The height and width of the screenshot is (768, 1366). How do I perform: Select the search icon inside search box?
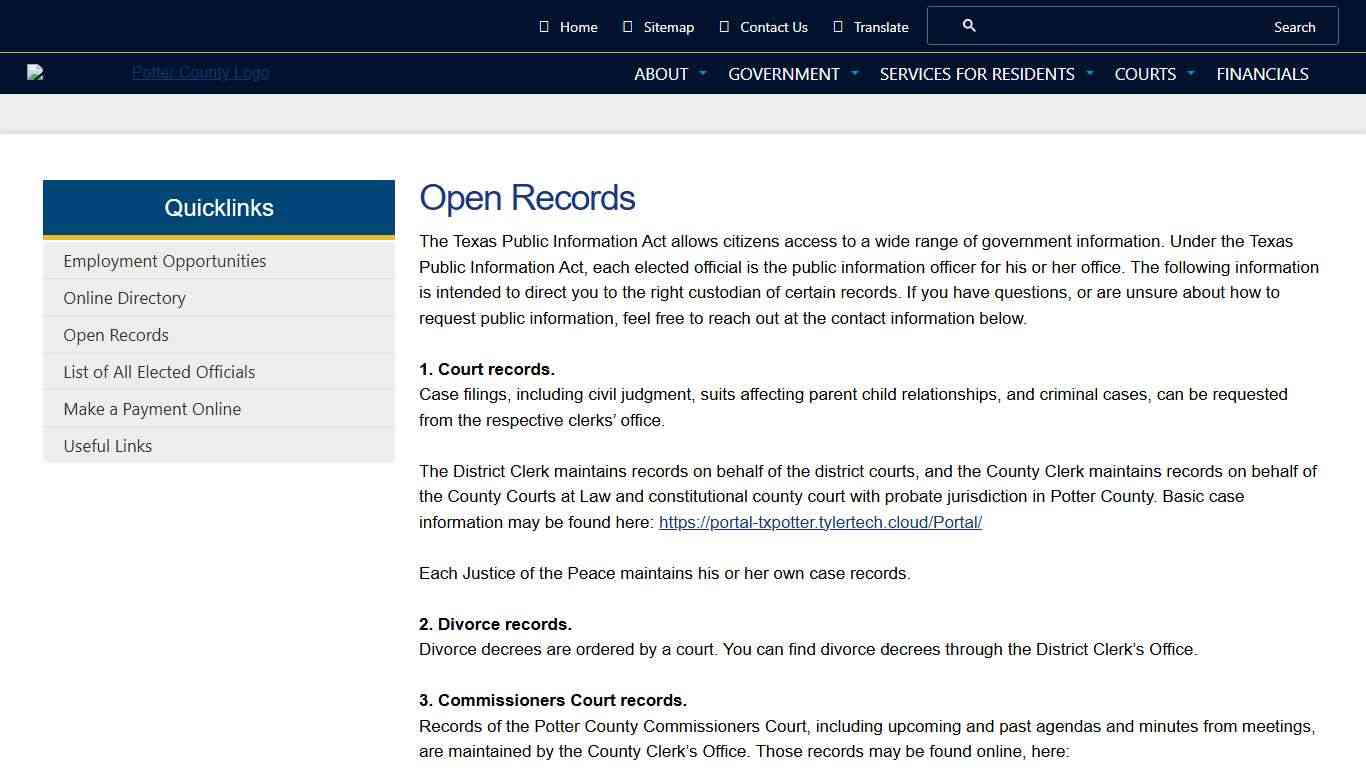click(968, 25)
